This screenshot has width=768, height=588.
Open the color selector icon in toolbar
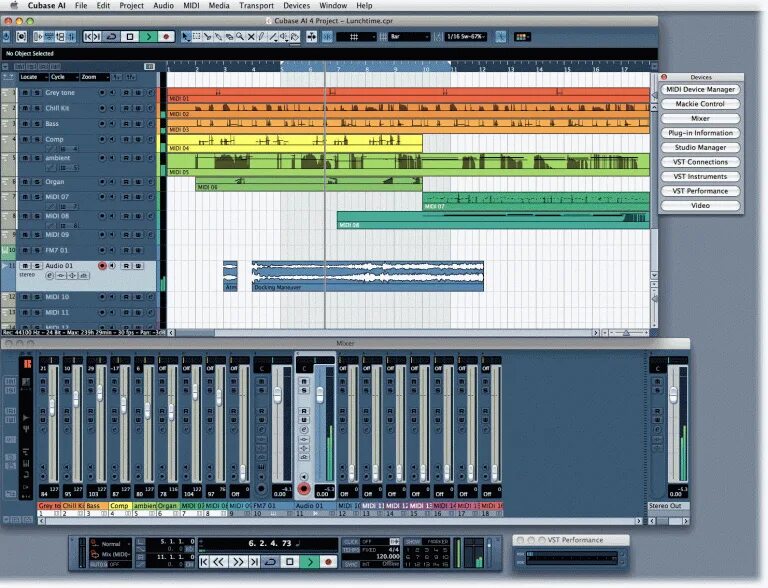[522, 37]
